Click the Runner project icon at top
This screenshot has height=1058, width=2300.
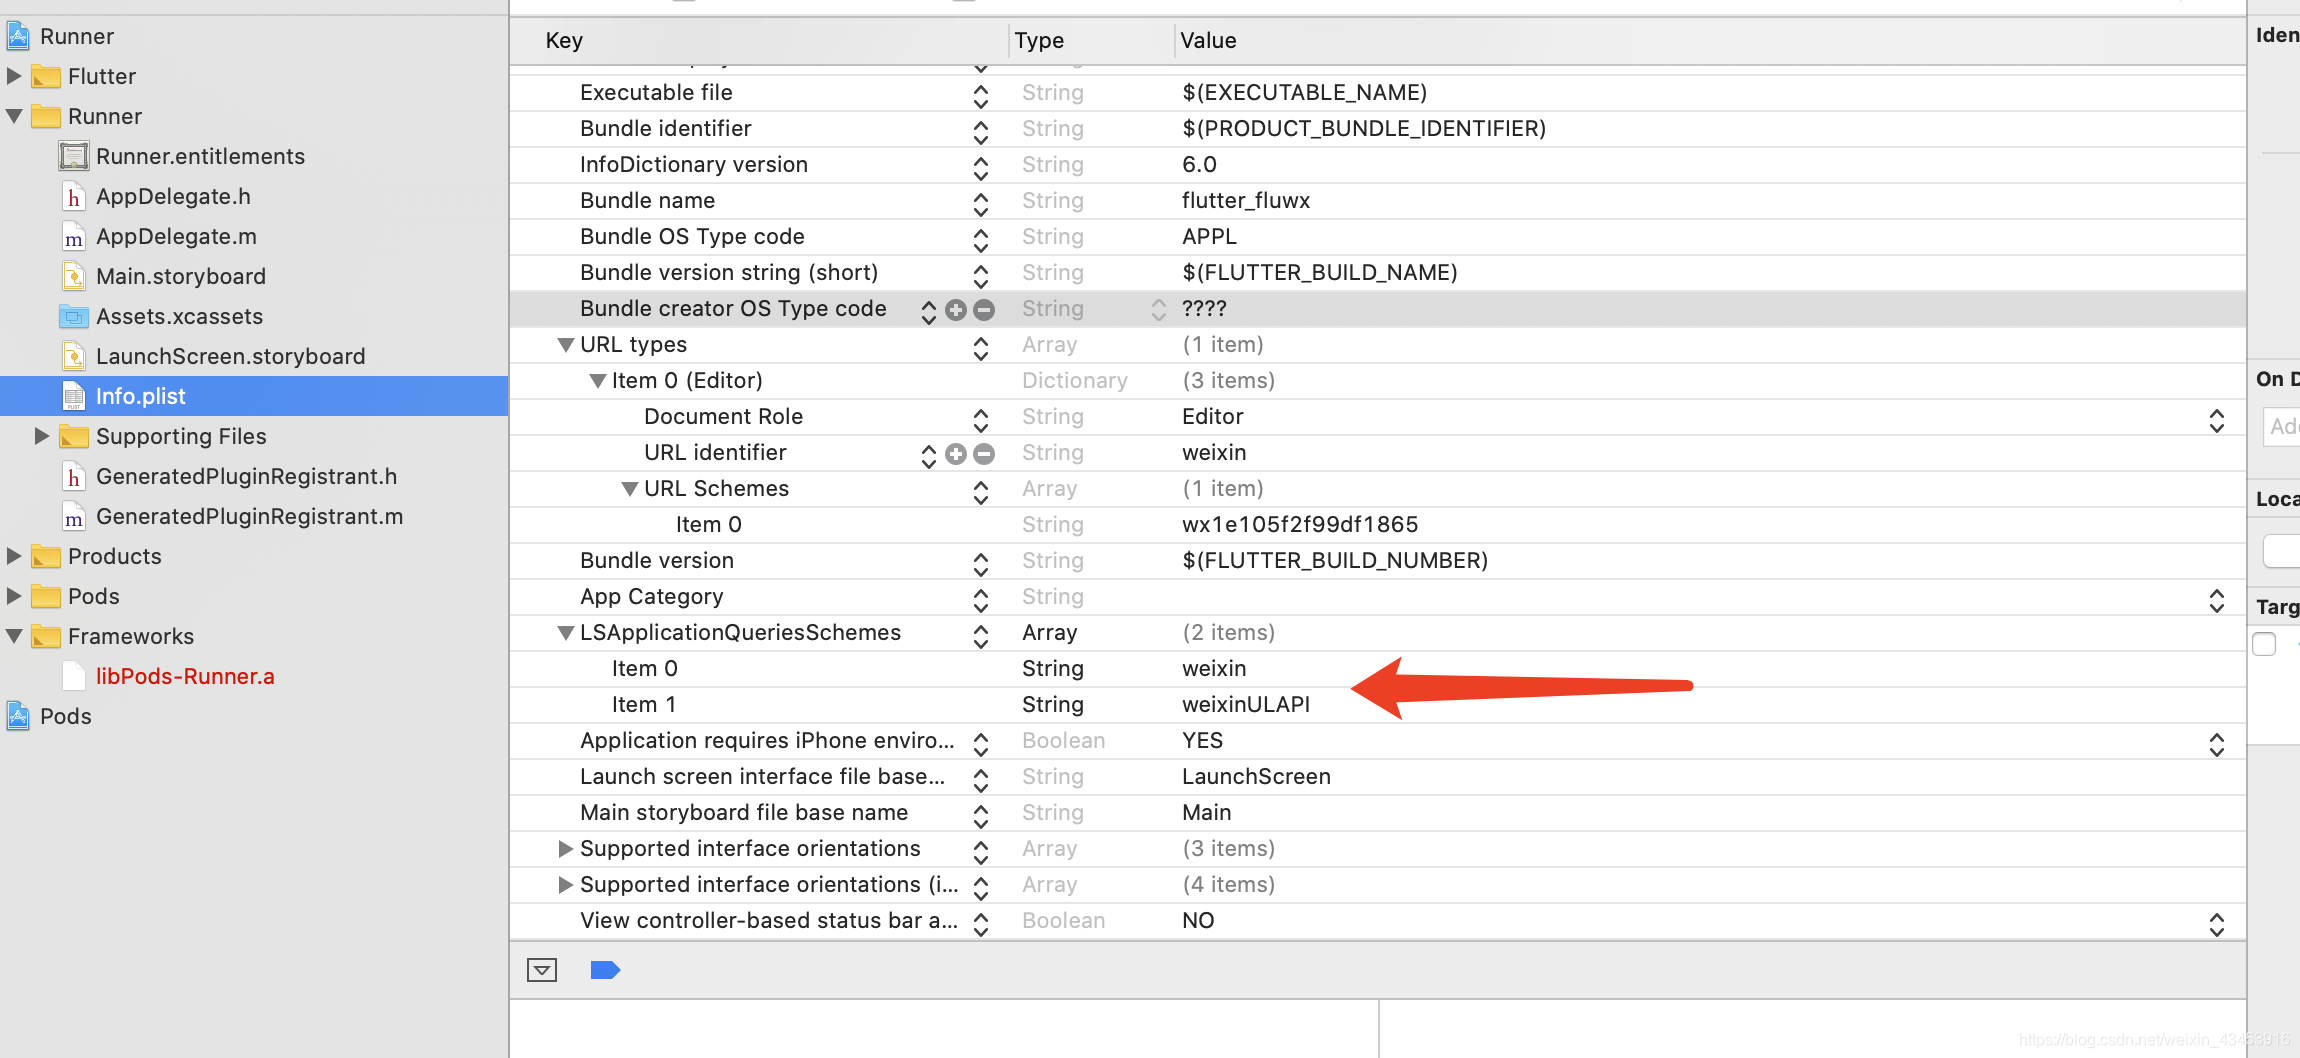point(18,37)
